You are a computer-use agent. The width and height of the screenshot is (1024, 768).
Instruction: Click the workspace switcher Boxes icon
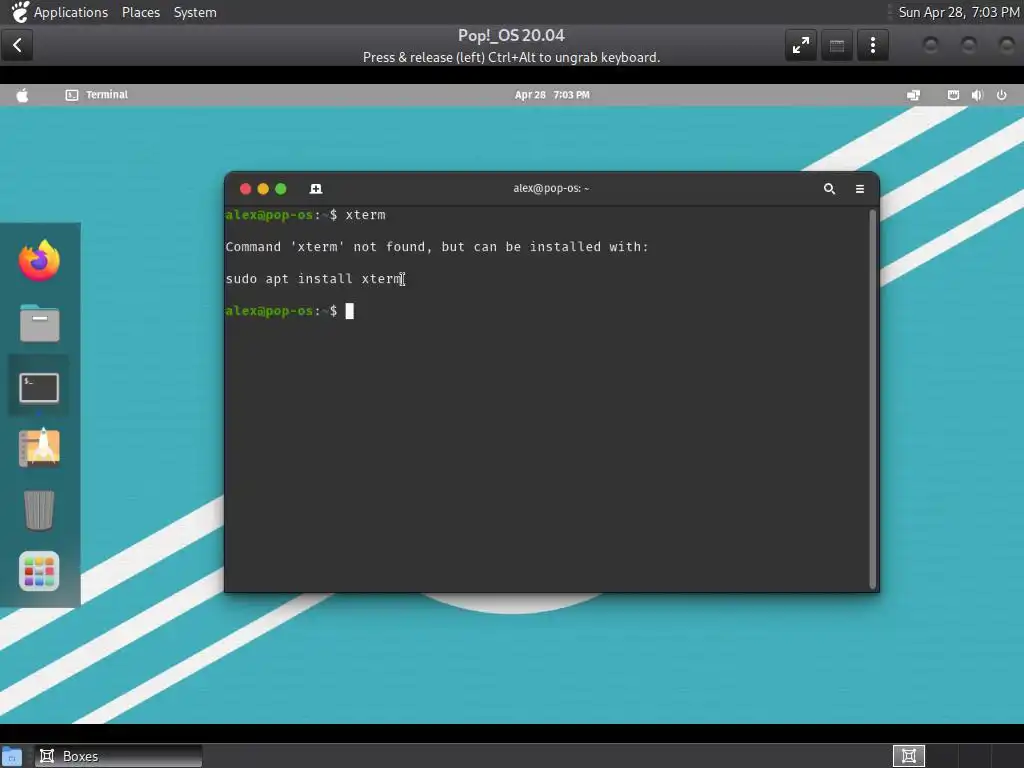pyautogui.click(x=908, y=756)
